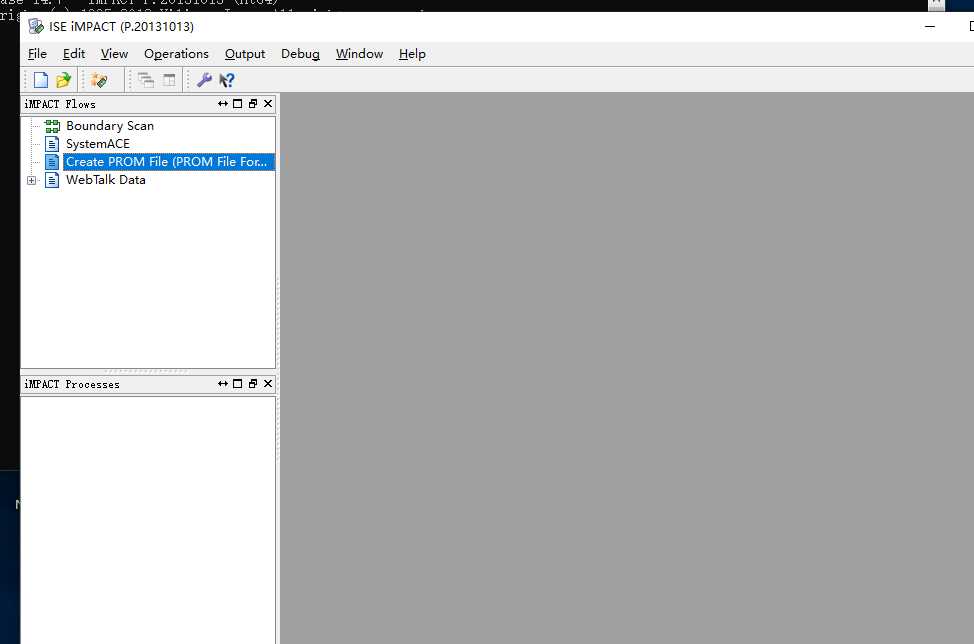Screen dimensions: 974x644
Task: Click the iMPACT Processes panel move arrows icon
Action: click(x=223, y=384)
